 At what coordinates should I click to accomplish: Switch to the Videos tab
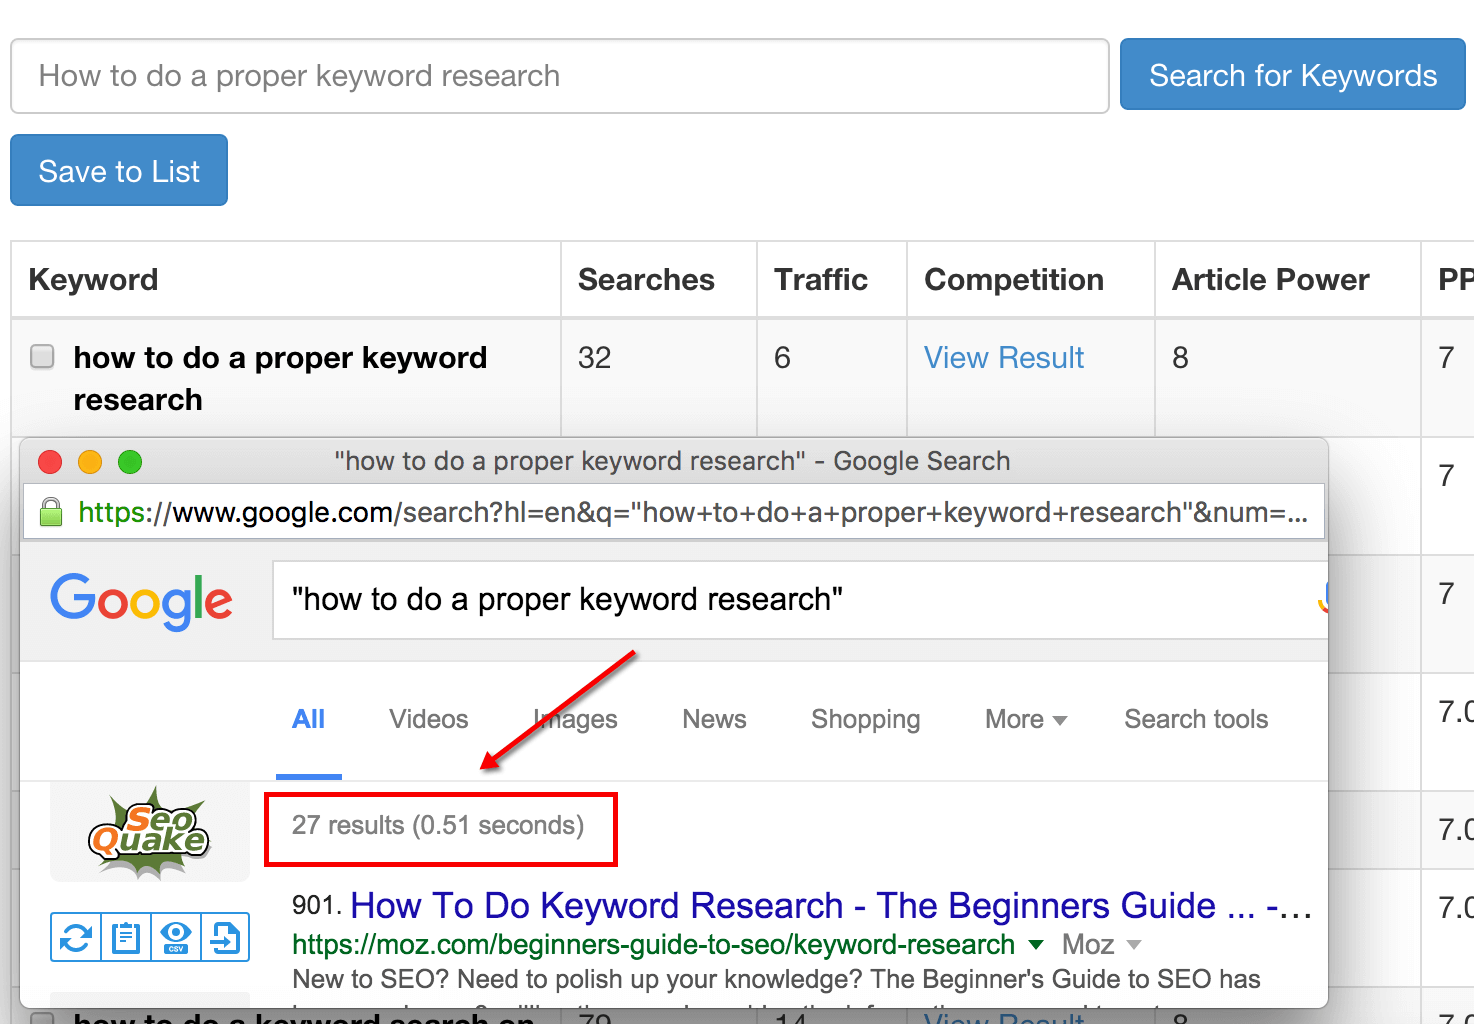(427, 719)
